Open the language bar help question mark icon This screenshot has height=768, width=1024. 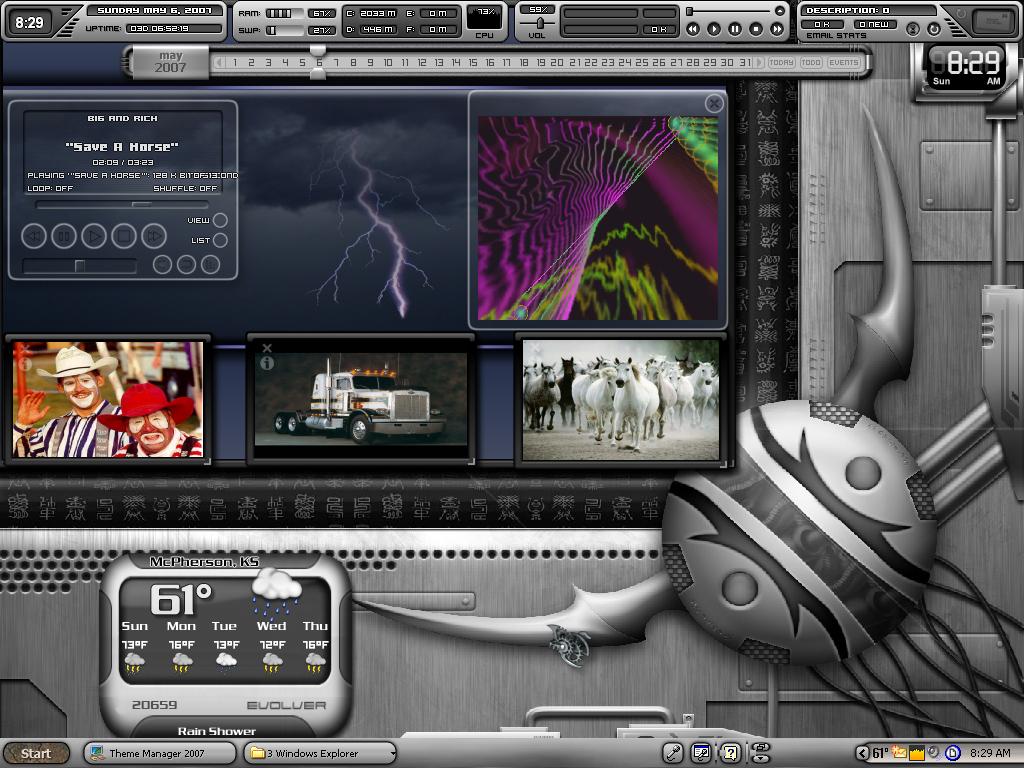[731, 753]
